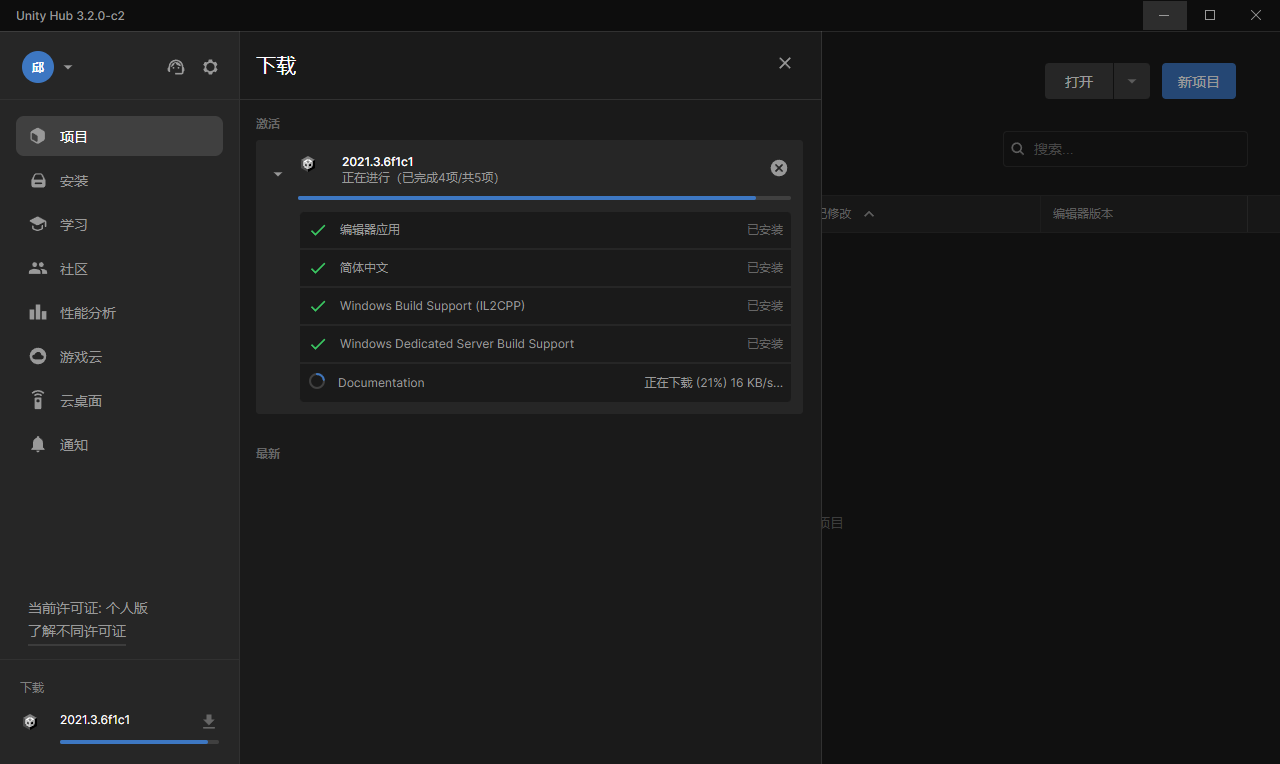The height and width of the screenshot is (764, 1280).
Task: Open preferences gear icon
Action: point(210,67)
